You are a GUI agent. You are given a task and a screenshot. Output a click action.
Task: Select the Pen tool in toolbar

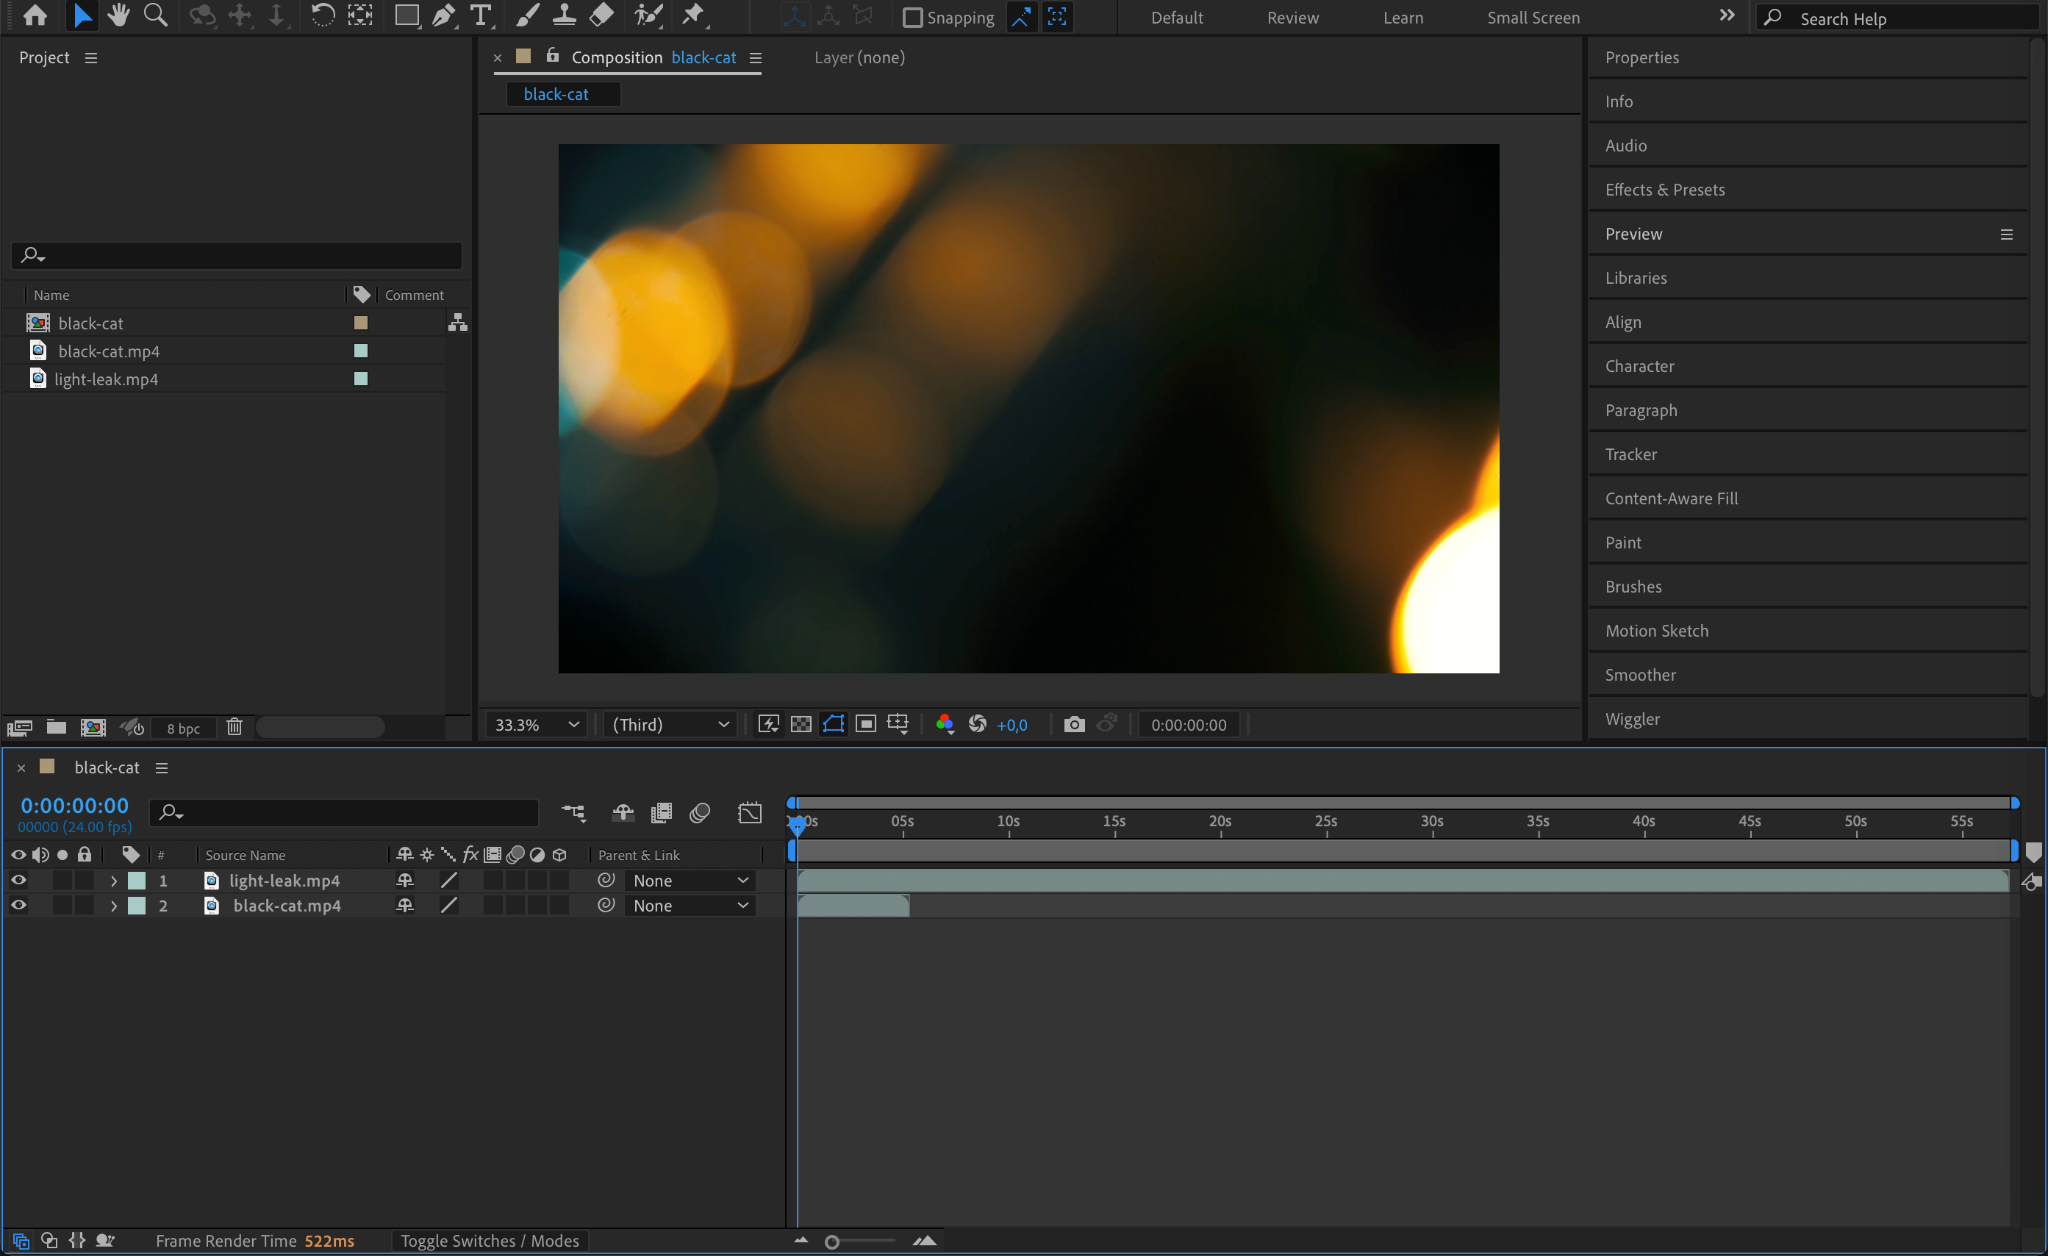click(x=443, y=15)
